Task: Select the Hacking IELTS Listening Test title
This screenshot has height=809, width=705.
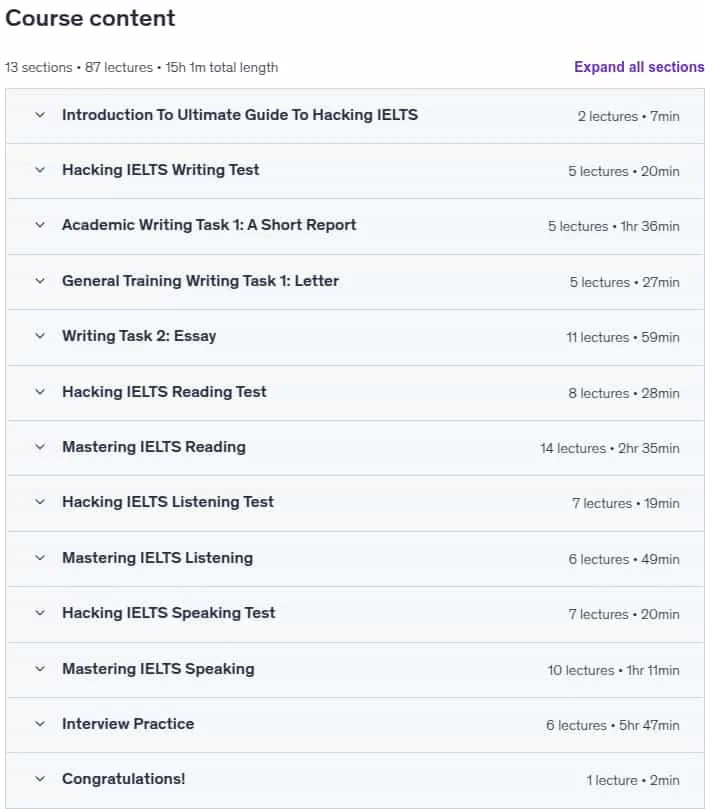Action: pos(168,502)
